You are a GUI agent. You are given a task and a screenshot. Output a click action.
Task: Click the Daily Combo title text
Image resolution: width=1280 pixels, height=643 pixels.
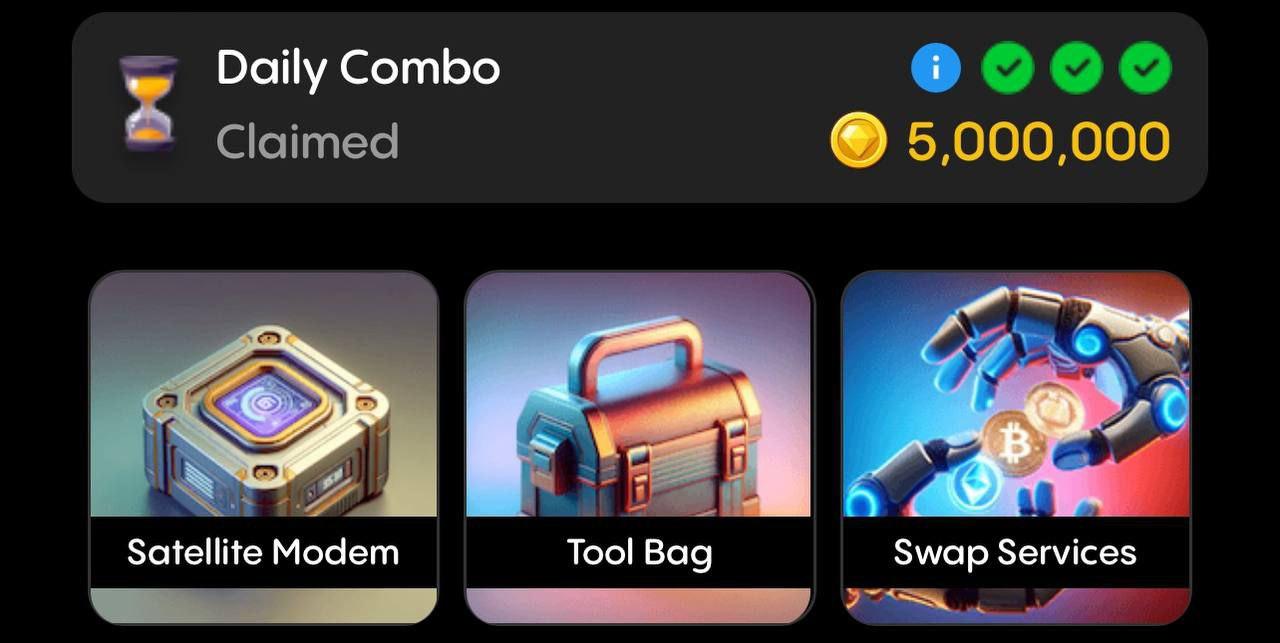(358, 68)
